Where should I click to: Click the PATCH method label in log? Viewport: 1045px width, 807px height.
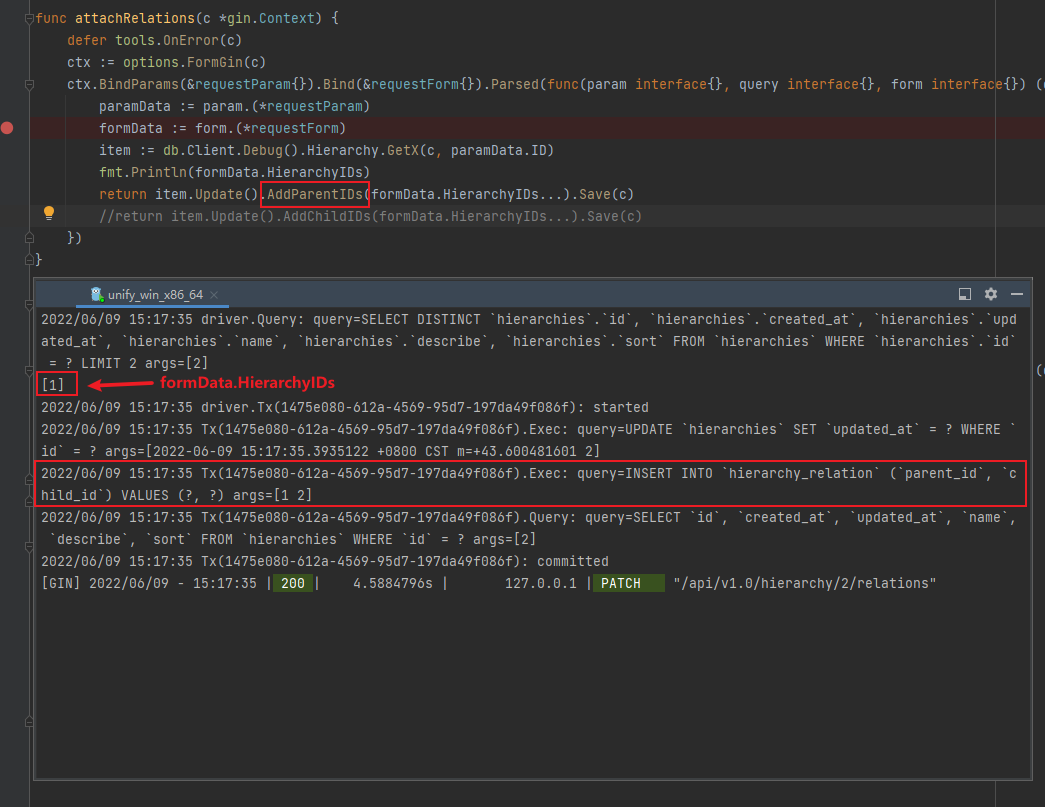click(620, 583)
